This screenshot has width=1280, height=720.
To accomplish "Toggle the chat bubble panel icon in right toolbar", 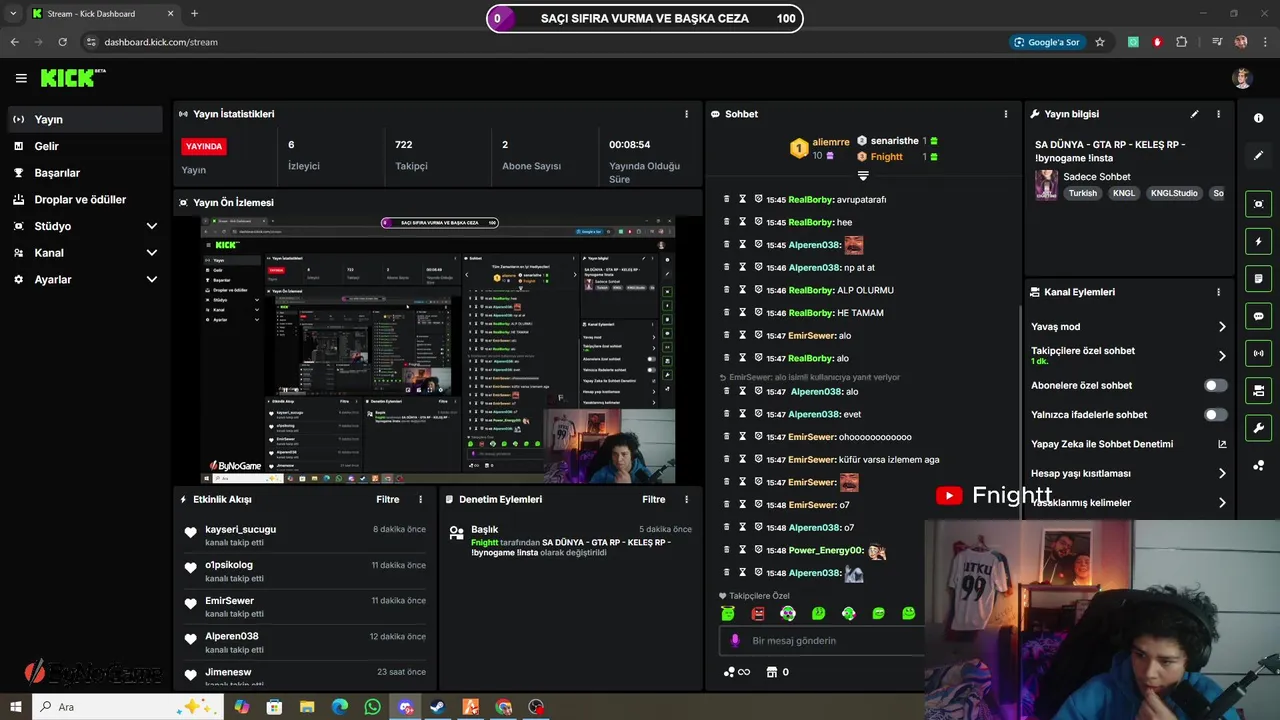I will (1258, 315).
